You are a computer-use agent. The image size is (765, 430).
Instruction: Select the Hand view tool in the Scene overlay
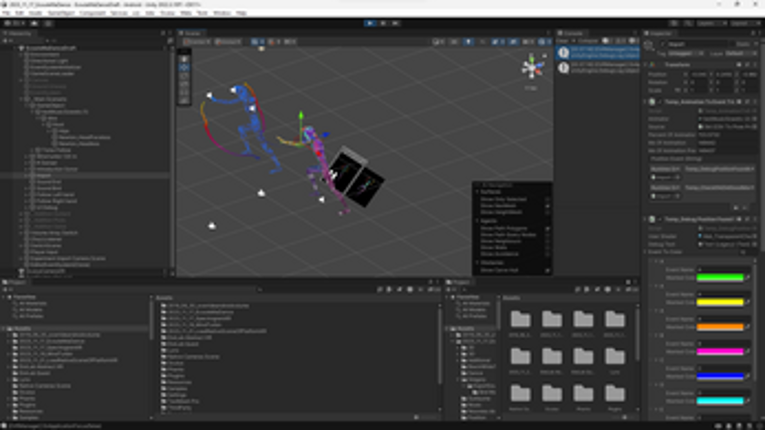pyautogui.click(x=184, y=59)
